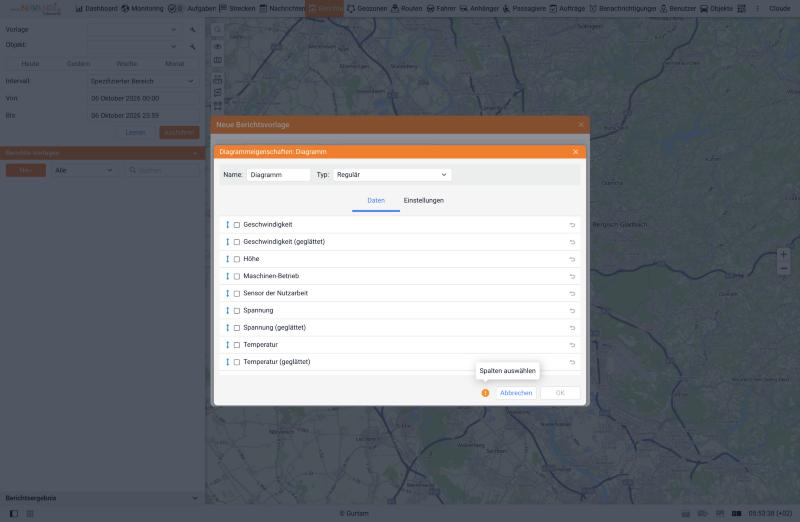Enable the Maschinen-Betrieb checkbox
800x522 pixels.
tap(237, 276)
